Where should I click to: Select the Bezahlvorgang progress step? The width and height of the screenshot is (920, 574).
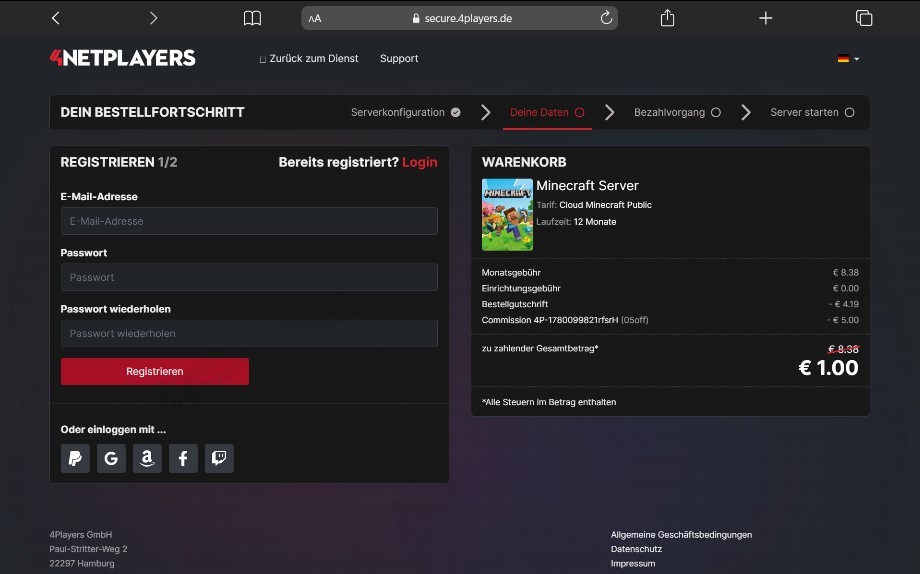[677, 112]
